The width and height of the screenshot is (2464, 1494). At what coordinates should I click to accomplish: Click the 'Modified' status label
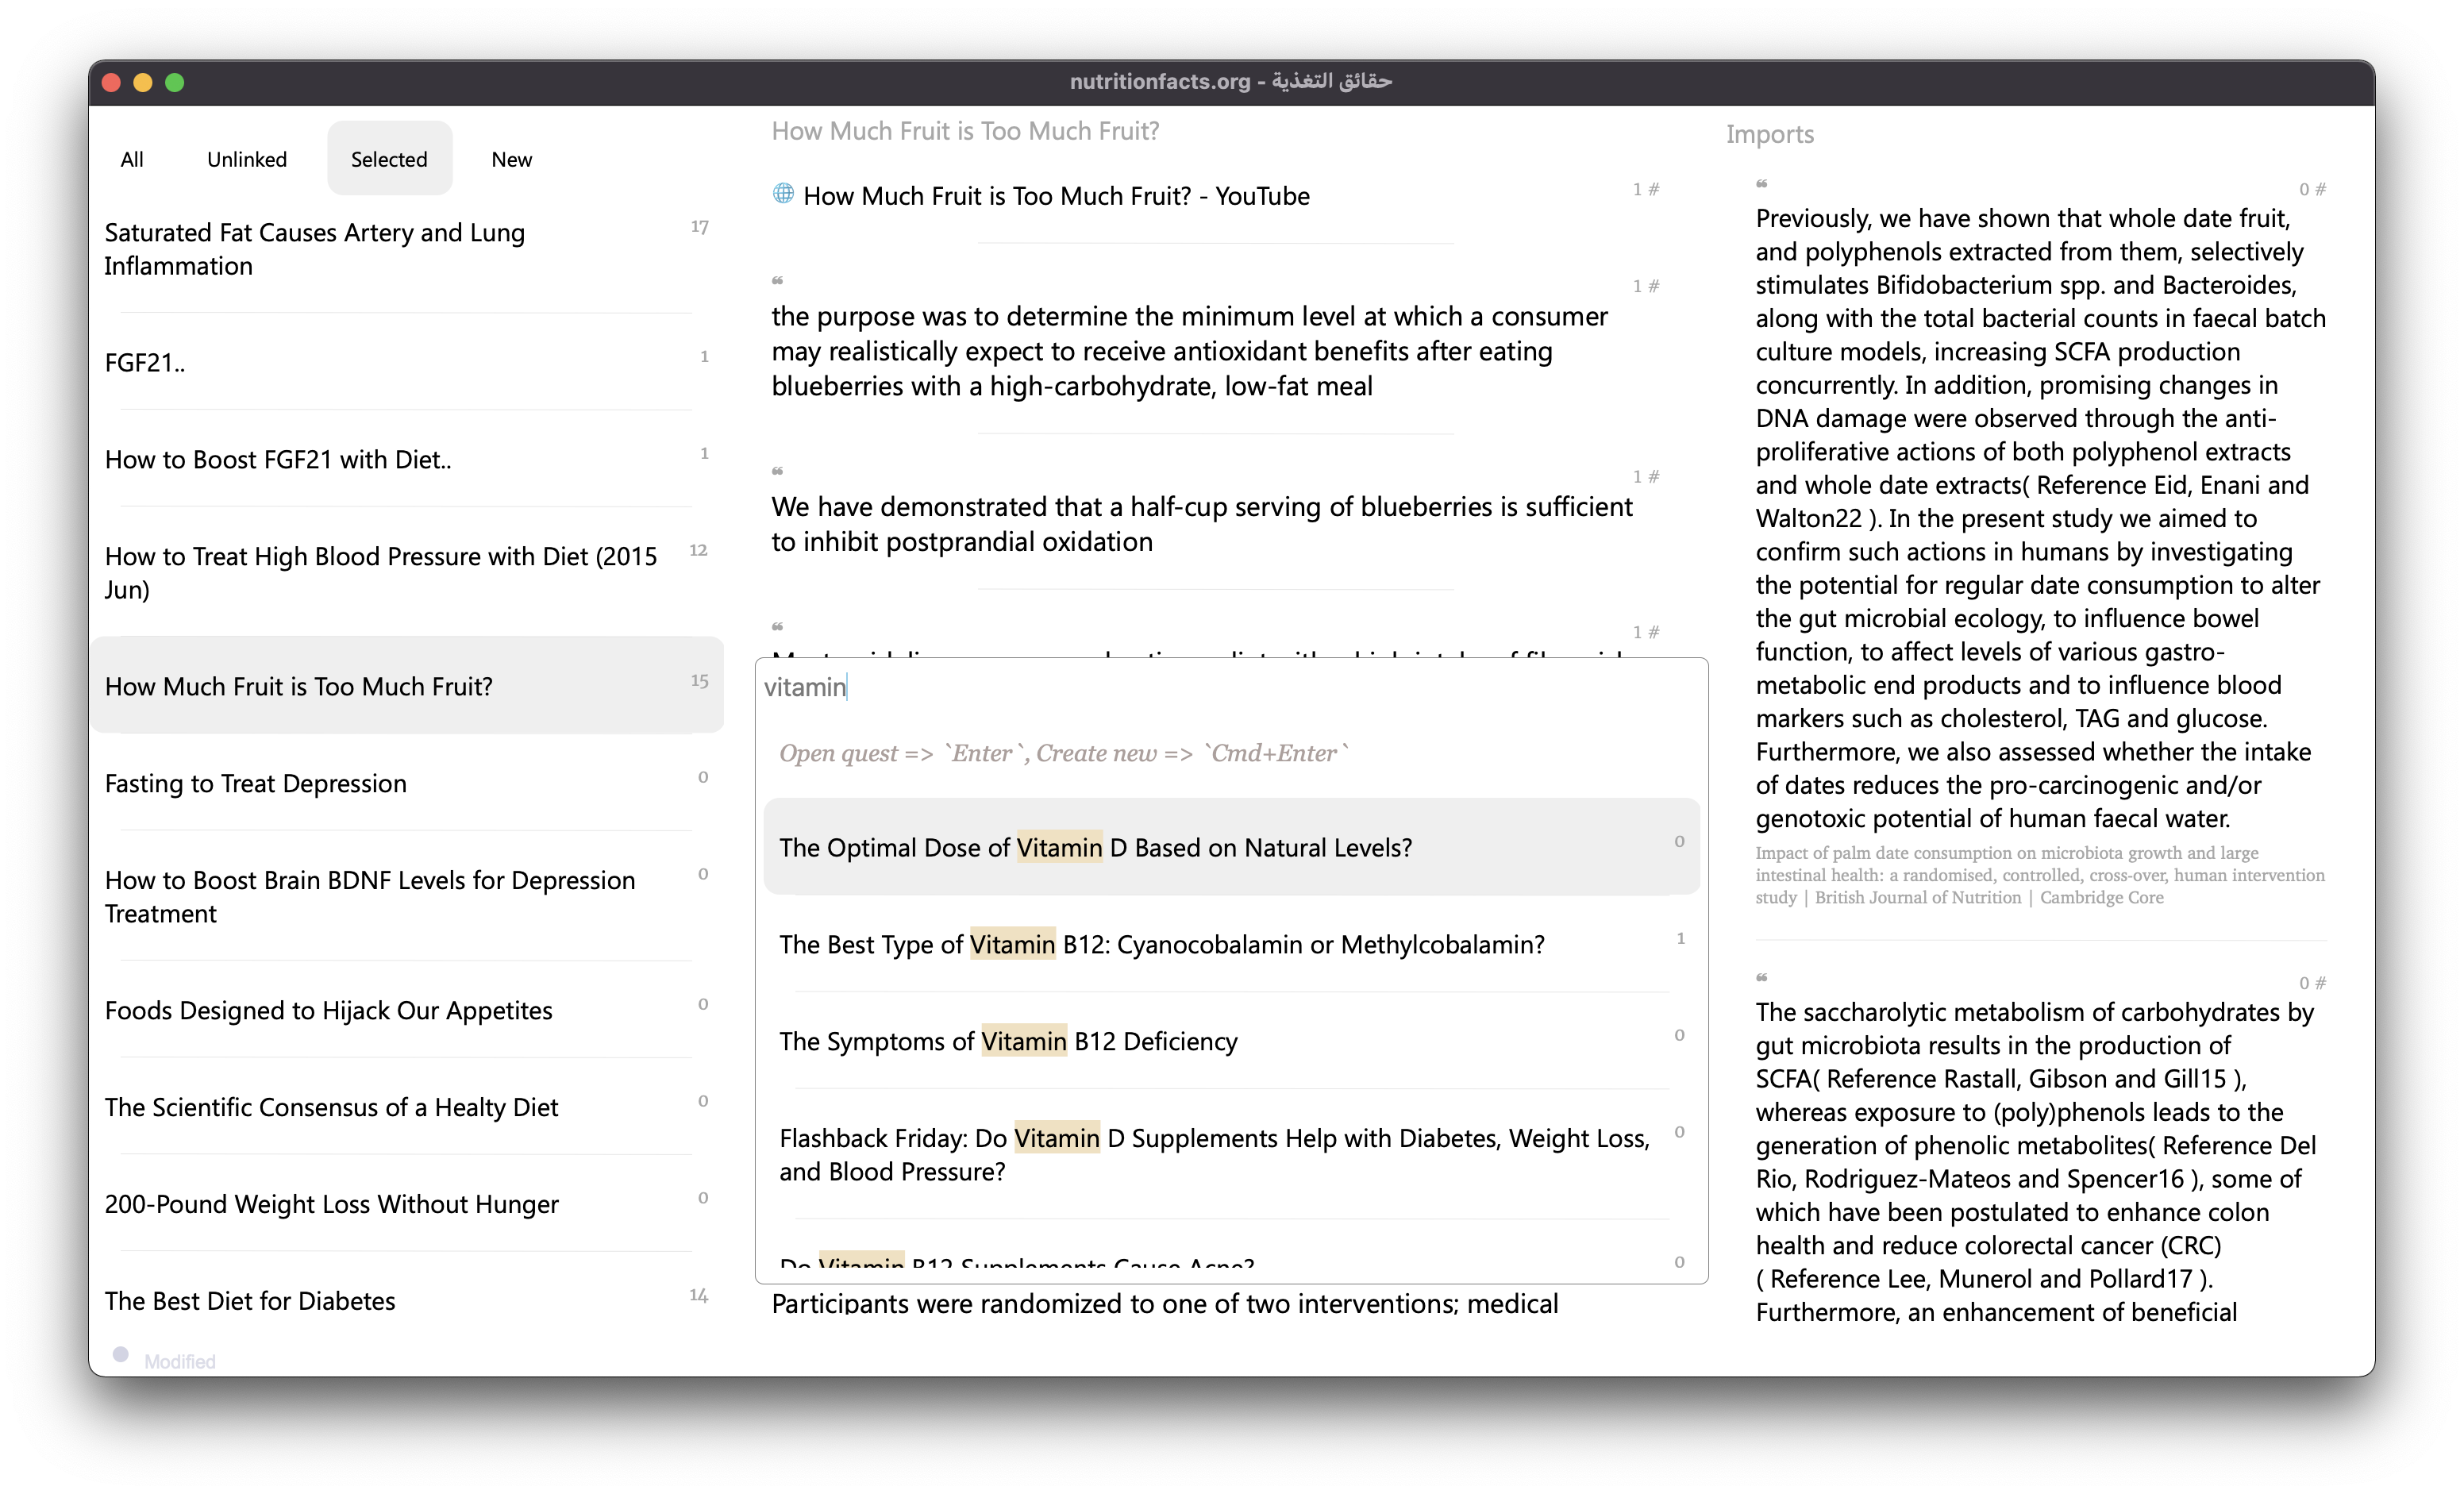(180, 1361)
